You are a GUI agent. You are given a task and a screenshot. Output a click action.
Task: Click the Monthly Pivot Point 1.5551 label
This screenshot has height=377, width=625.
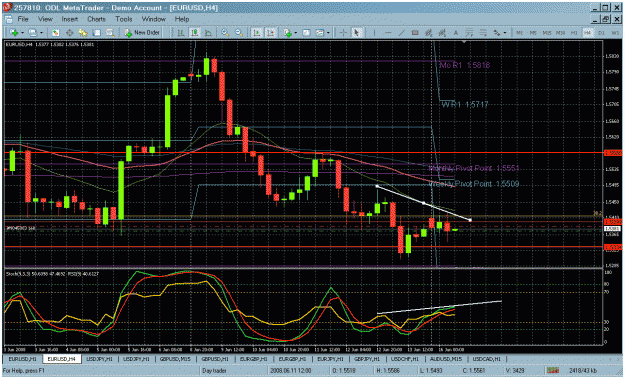(474, 168)
